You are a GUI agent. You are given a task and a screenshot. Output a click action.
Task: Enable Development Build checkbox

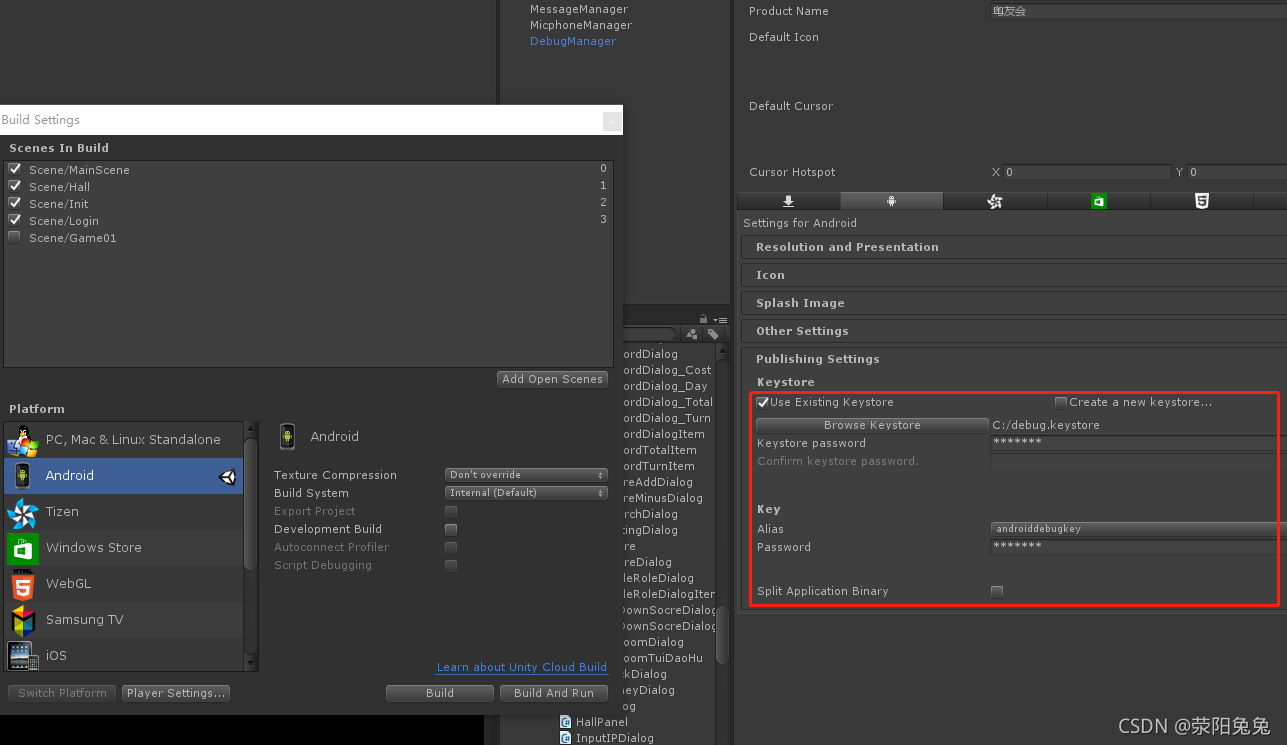pyautogui.click(x=451, y=529)
